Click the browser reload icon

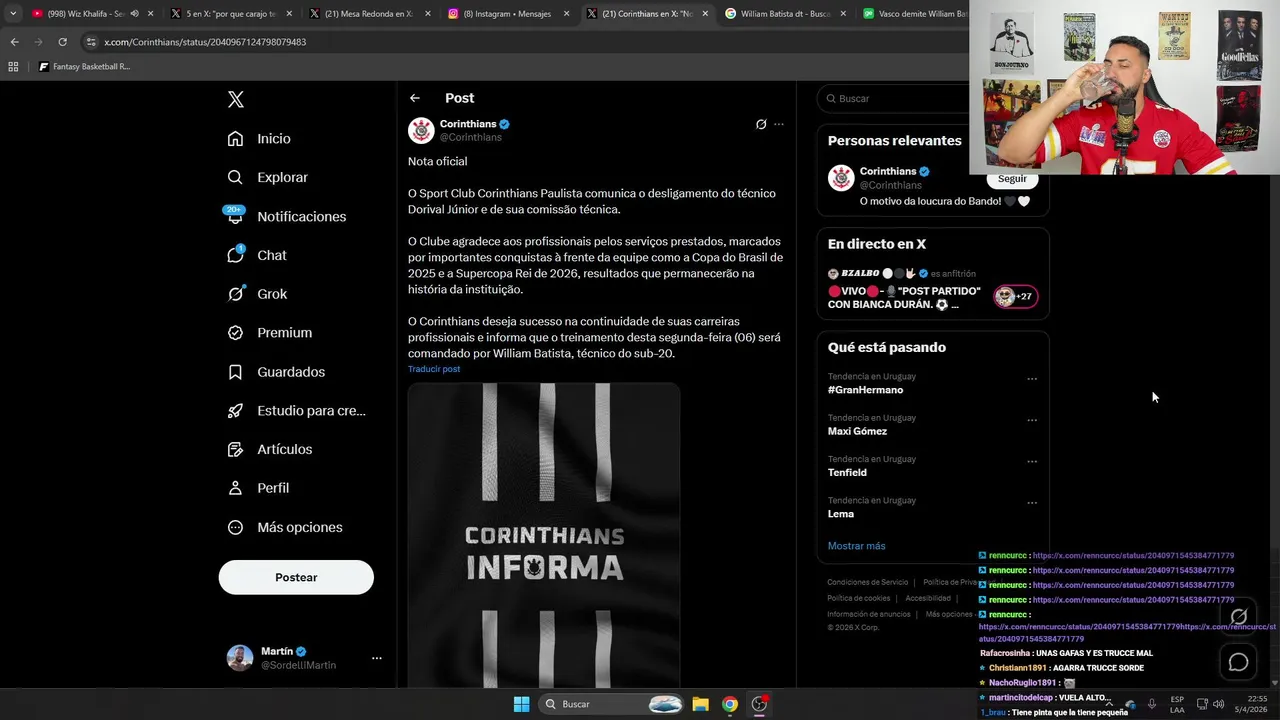62,42
